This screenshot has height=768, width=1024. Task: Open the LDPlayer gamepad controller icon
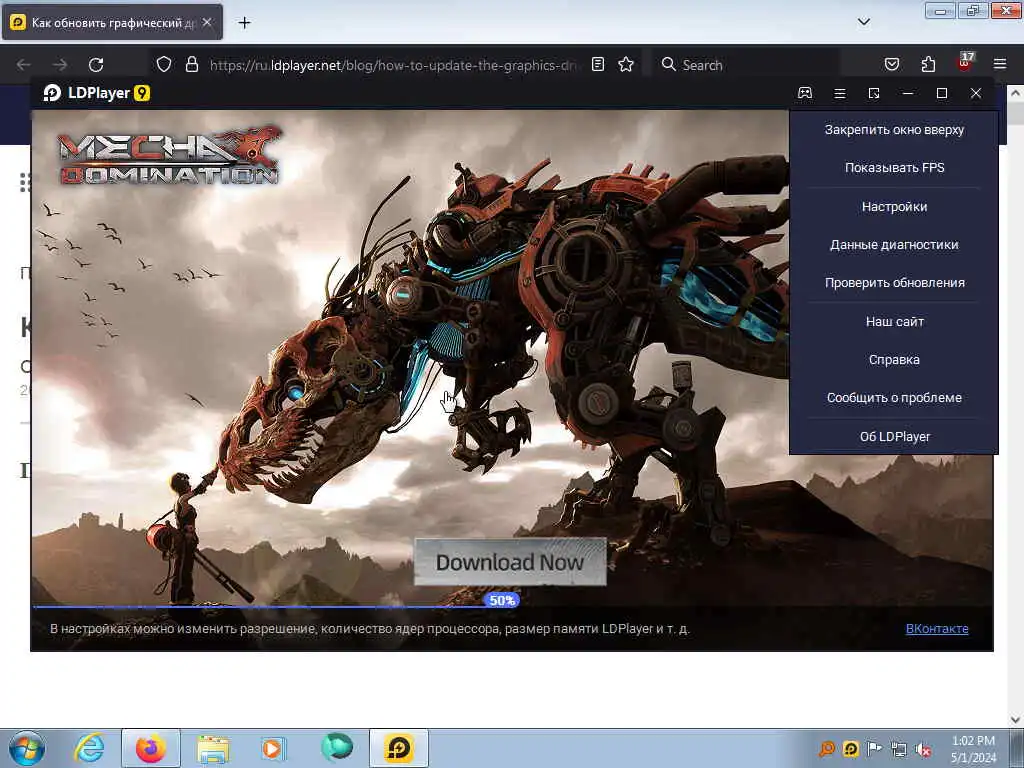pyautogui.click(x=805, y=93)
